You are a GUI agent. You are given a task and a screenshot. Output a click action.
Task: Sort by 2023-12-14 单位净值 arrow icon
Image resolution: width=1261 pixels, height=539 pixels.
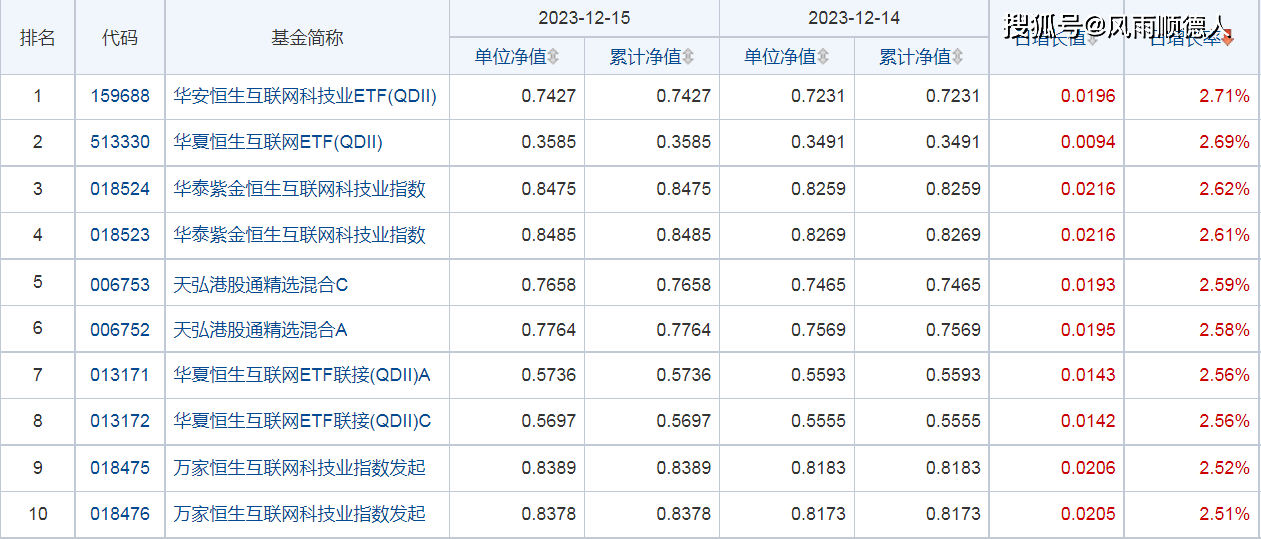[822, 57]
